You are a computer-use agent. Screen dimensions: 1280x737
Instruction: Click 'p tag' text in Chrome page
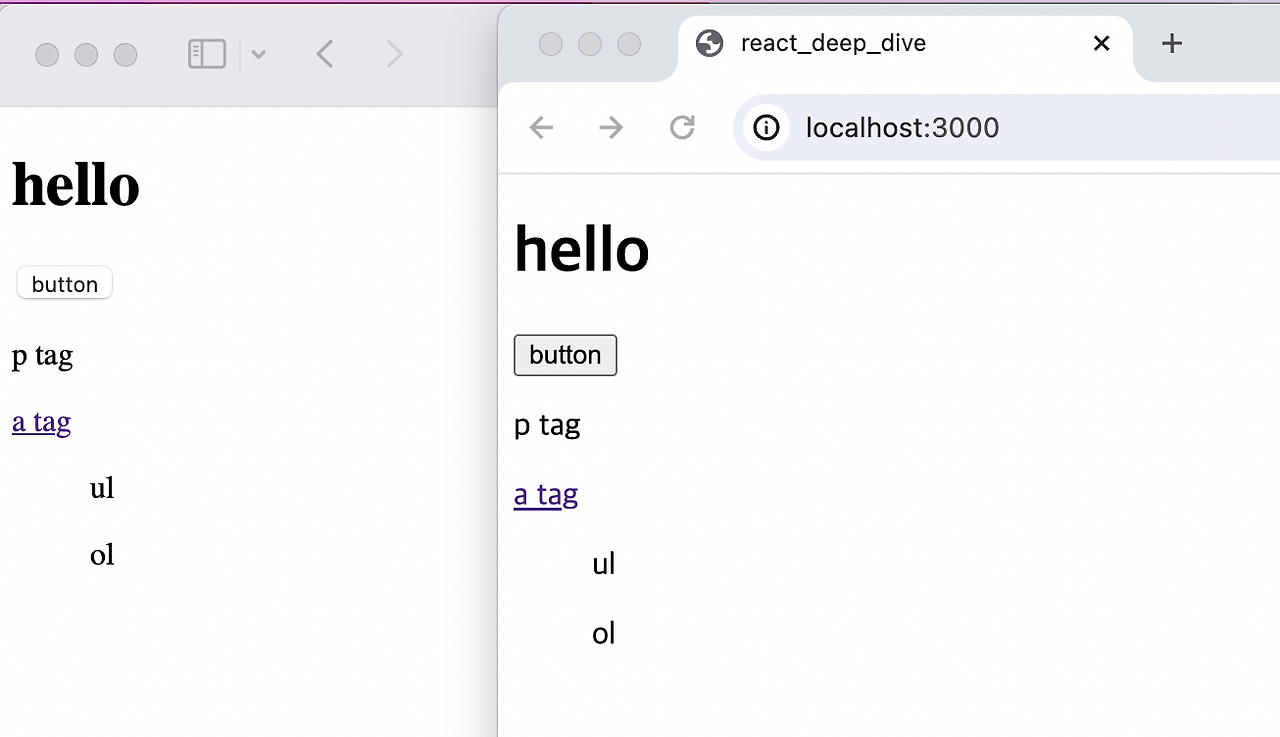547,426
